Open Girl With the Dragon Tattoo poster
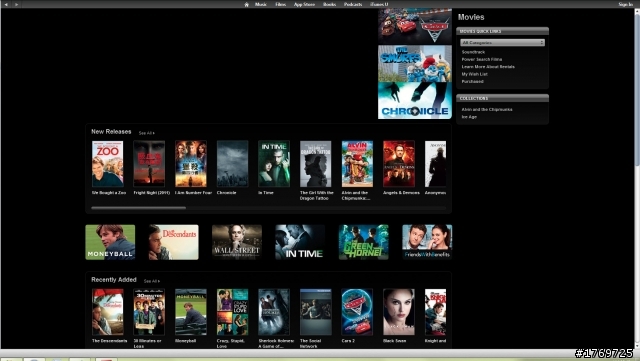Screen dimensions: 640x361 coord(316,164)
